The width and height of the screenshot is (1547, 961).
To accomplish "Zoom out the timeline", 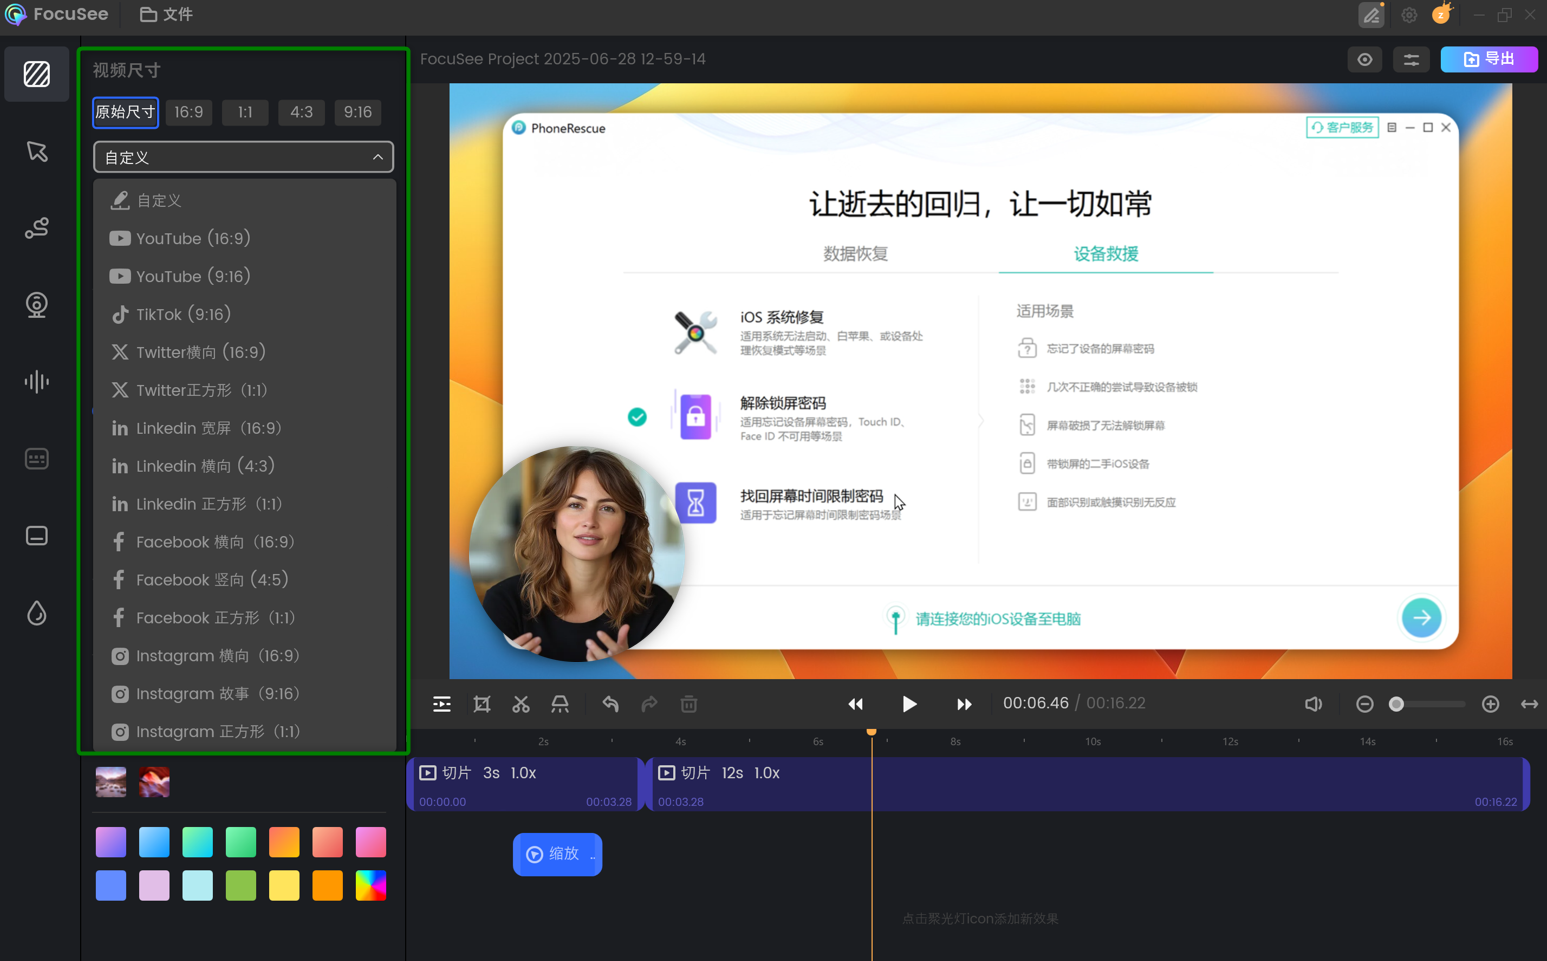I will click(x=1365, y=704).
